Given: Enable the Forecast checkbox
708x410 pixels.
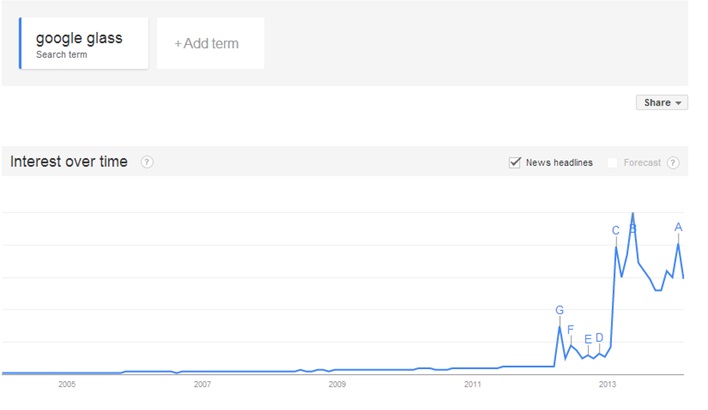Looking at the screenshot, I should tap(612, 163).
